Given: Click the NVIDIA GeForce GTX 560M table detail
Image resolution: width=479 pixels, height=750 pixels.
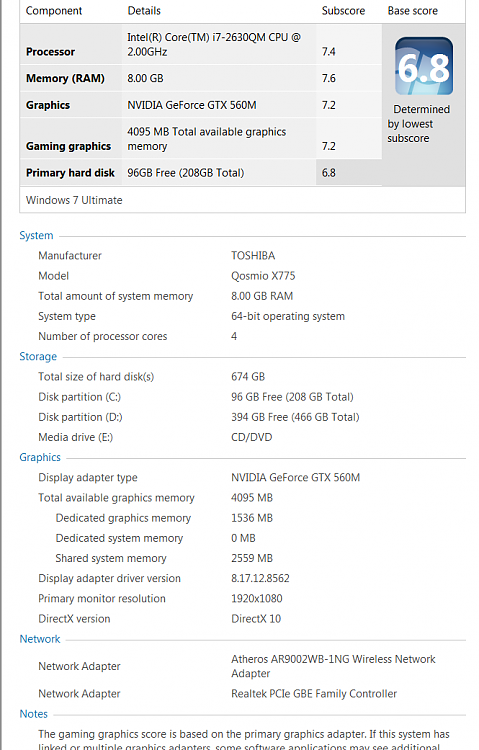Looking at the screenshot, I should [x=191, y=105].
